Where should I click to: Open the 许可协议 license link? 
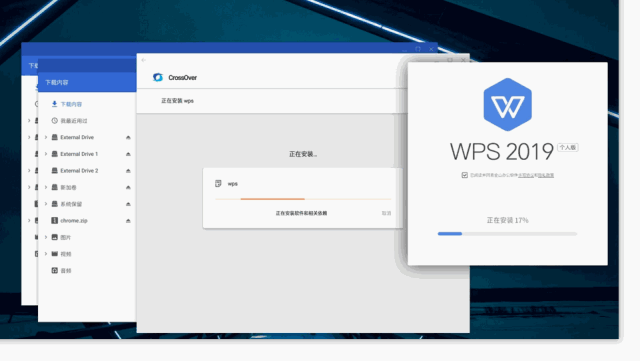pyautogui.click(x=526, y=175)
